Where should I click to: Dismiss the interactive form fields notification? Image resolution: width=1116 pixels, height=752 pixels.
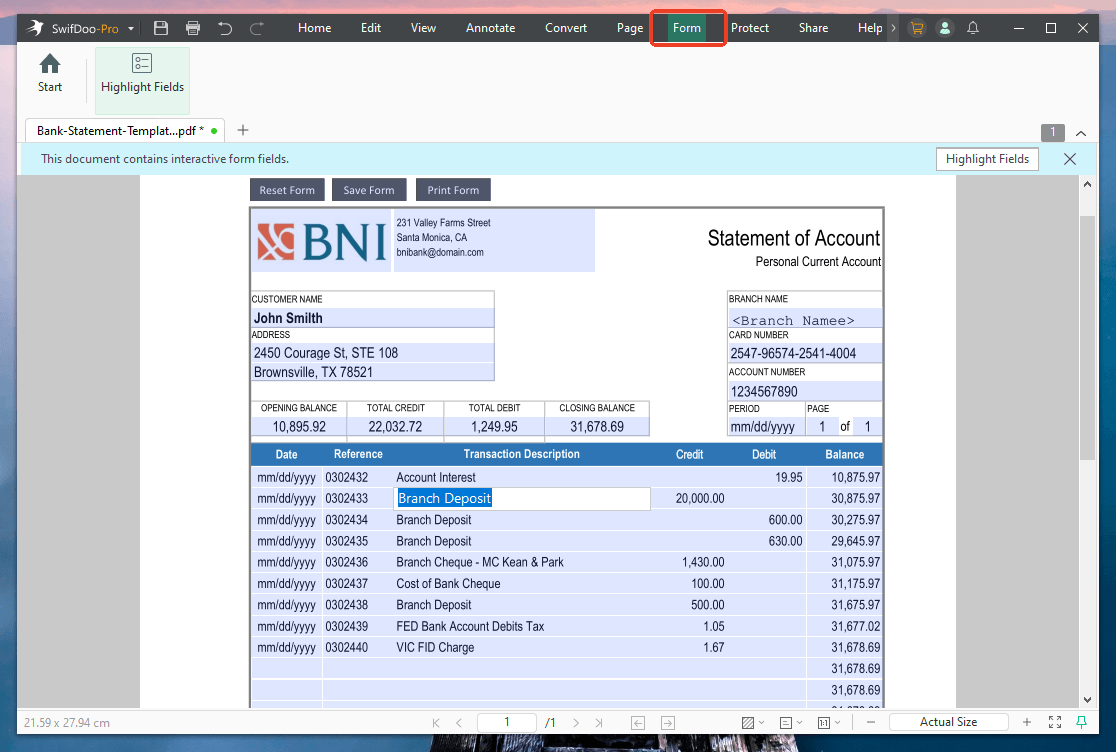click(x=1070, y=159)
